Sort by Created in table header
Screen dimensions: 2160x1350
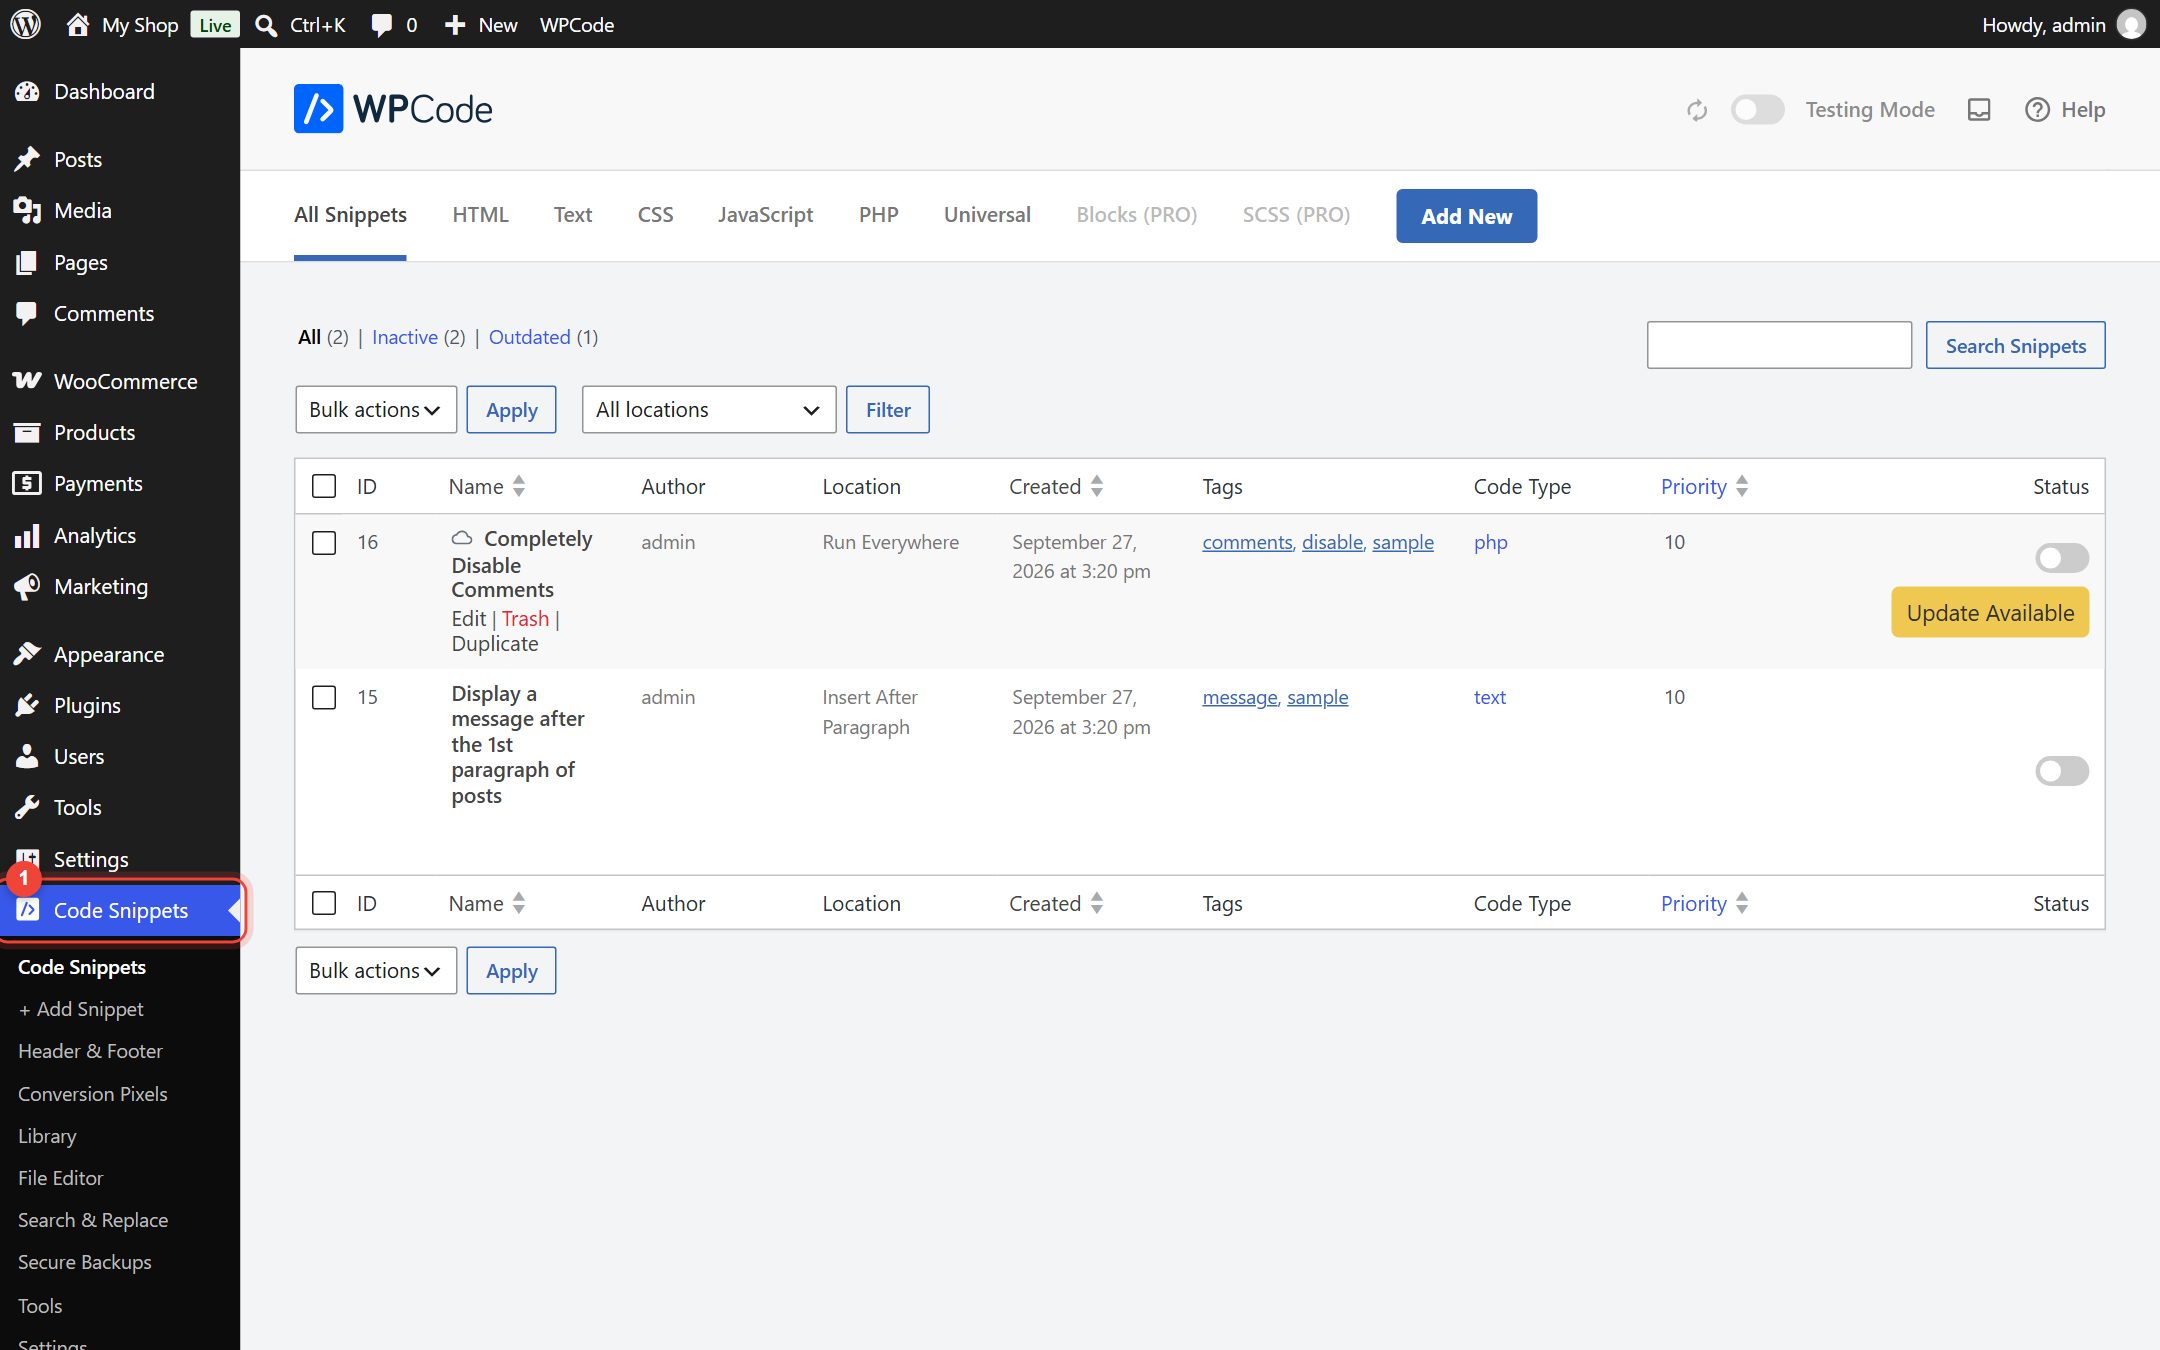[1056, 486]
